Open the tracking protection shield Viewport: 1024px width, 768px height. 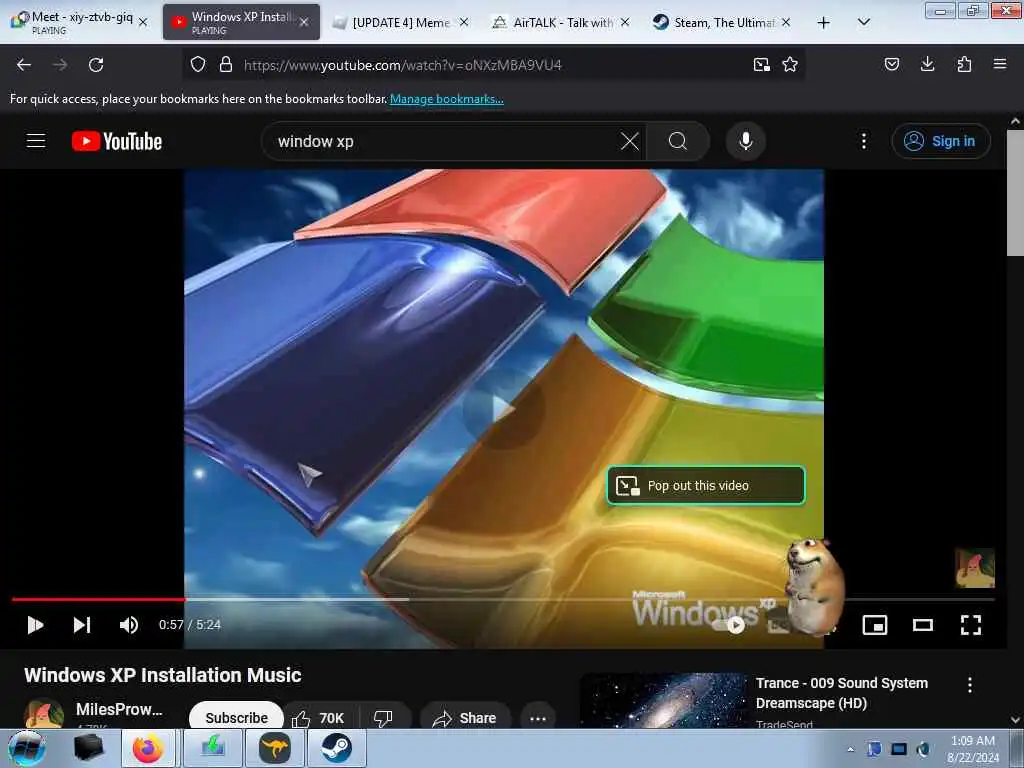(198, 65)
